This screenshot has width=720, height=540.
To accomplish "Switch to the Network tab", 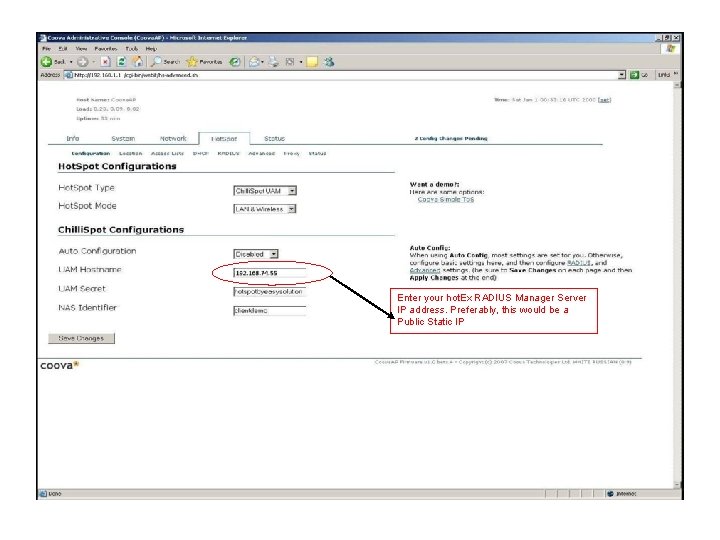I will coord(173,138).
